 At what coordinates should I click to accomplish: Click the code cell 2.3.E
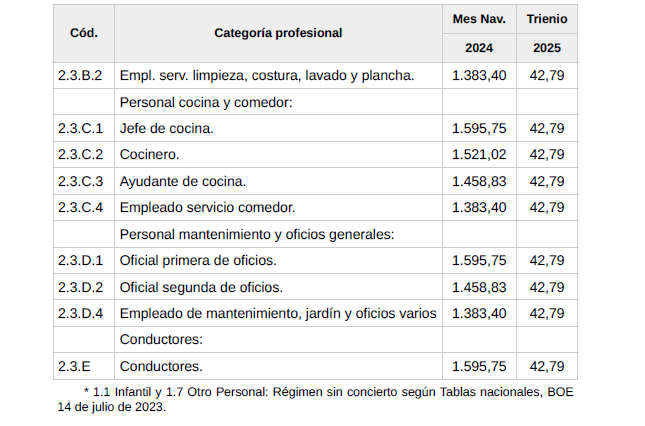click(x=73, y=366)
